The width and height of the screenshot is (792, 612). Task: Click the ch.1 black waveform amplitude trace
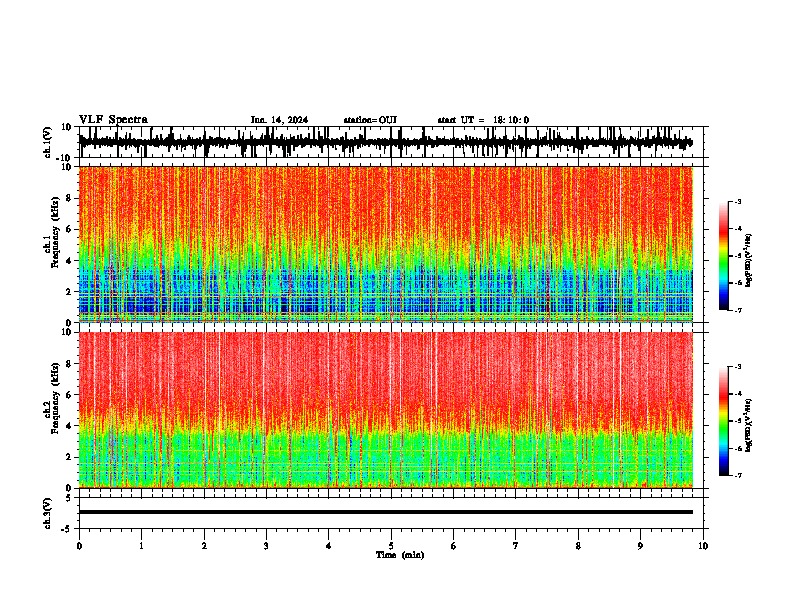tap(385, 142)
